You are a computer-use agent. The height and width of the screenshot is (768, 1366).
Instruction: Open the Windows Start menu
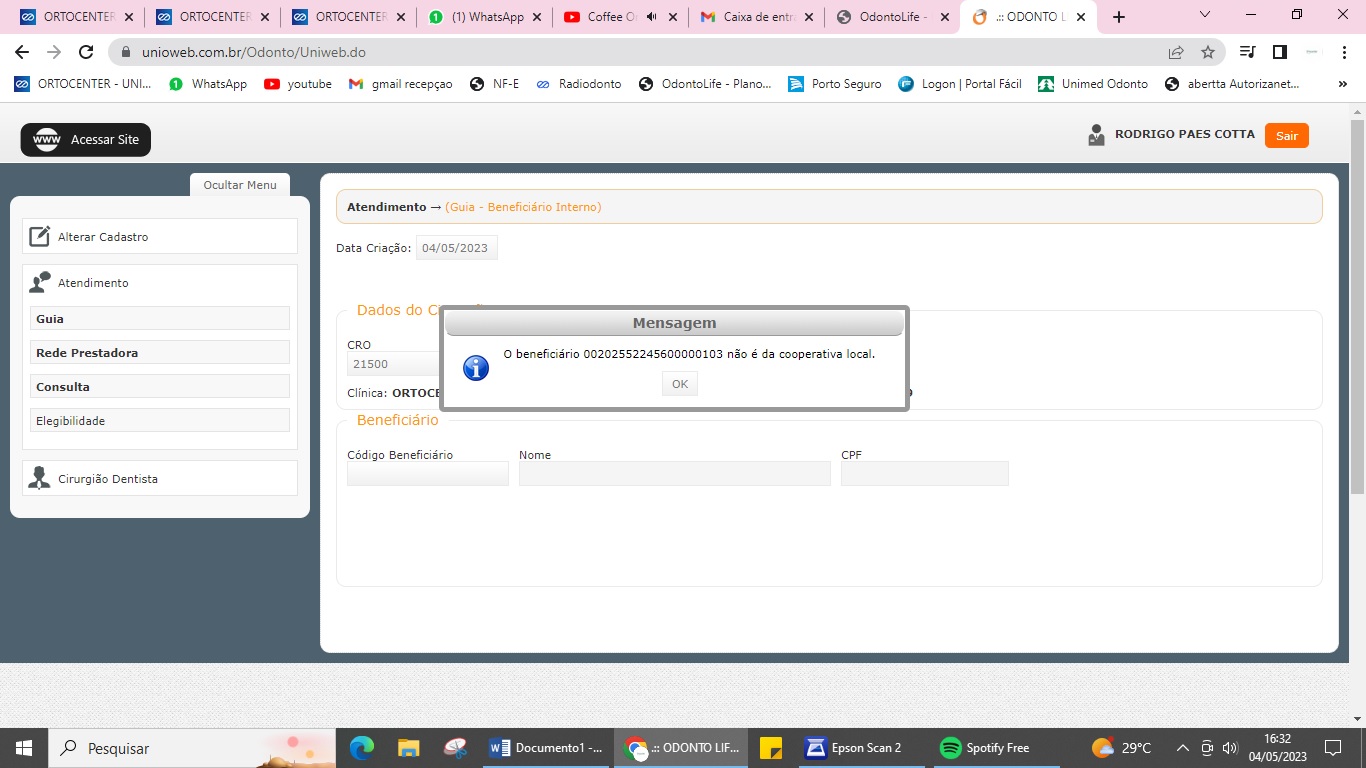[23, 748]
